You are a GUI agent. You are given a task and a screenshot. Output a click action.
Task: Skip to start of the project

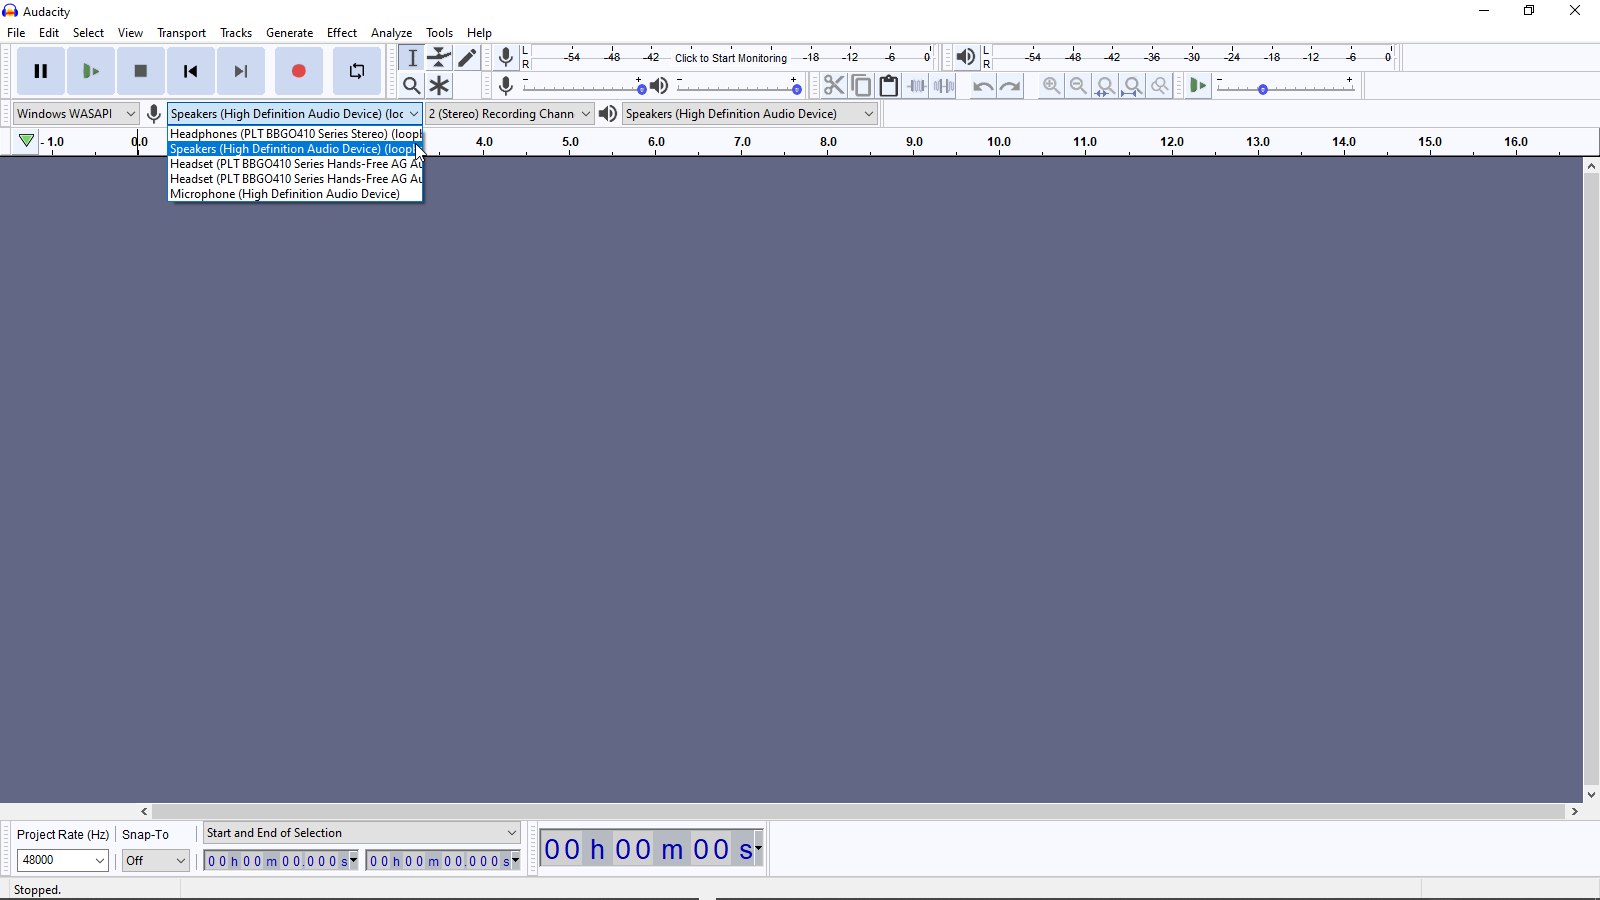tap(191, 71)
